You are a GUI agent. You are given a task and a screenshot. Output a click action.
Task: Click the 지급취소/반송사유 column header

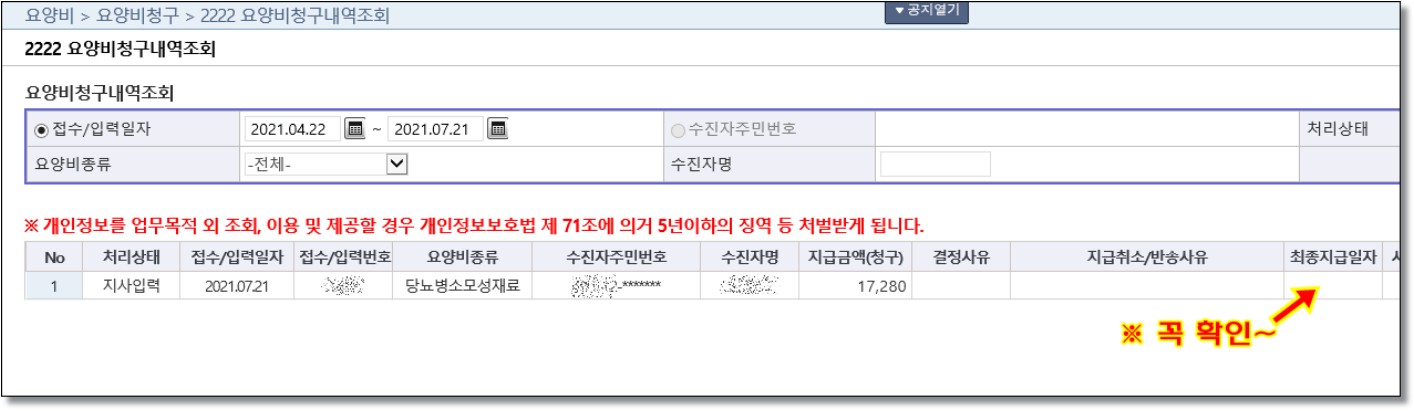1146,257
